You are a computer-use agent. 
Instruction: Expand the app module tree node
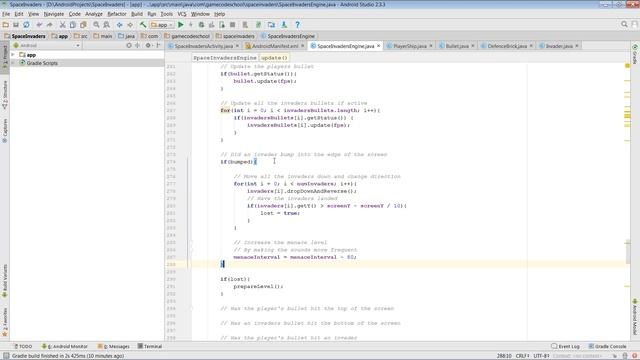13,55
